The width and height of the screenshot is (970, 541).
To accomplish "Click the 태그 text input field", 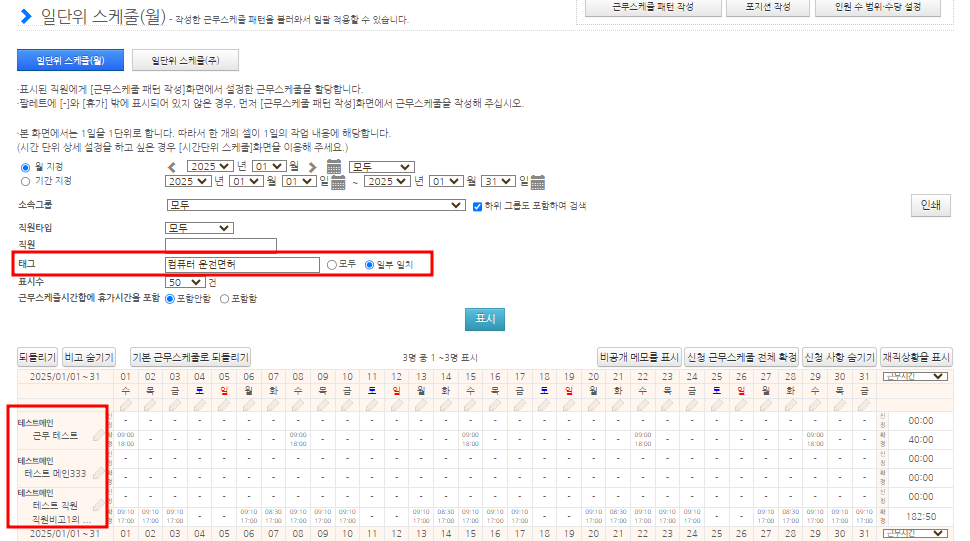I will click(242, 265).
